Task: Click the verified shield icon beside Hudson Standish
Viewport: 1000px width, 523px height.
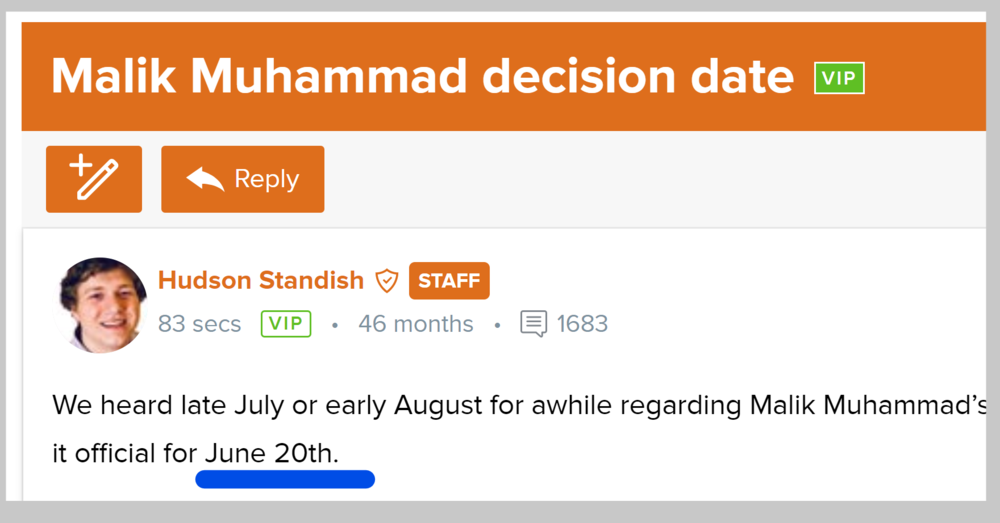Action: pyautogui.click(x=386, y=281)
